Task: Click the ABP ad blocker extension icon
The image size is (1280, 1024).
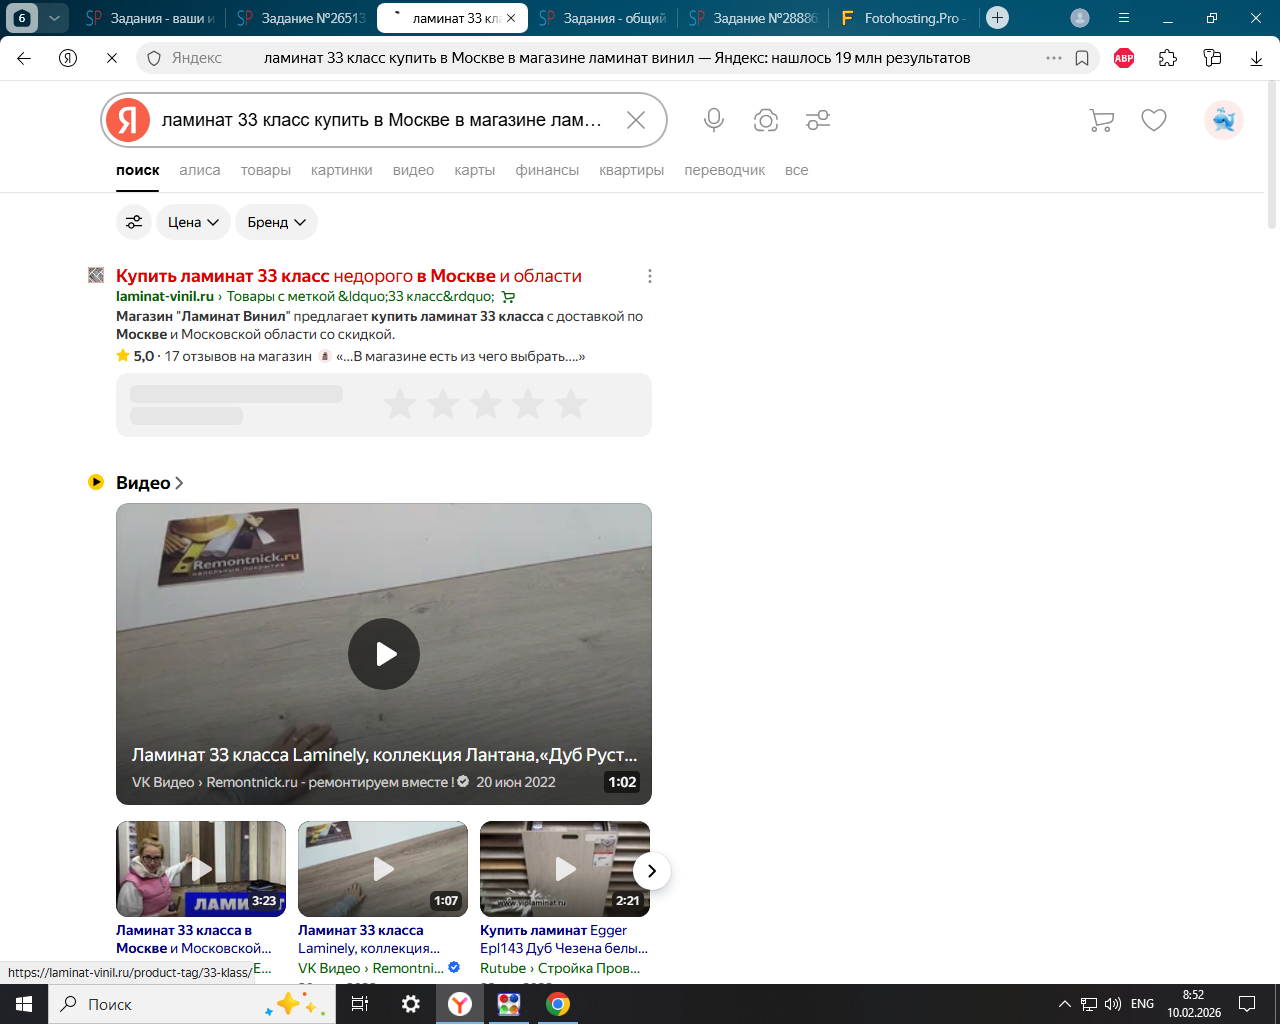Action: tap(1124, 58)
